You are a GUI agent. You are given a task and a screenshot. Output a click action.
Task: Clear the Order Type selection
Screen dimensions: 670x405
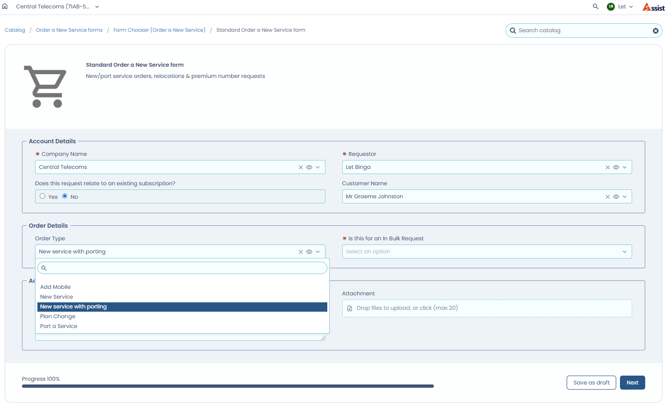(x=300, y=252)
